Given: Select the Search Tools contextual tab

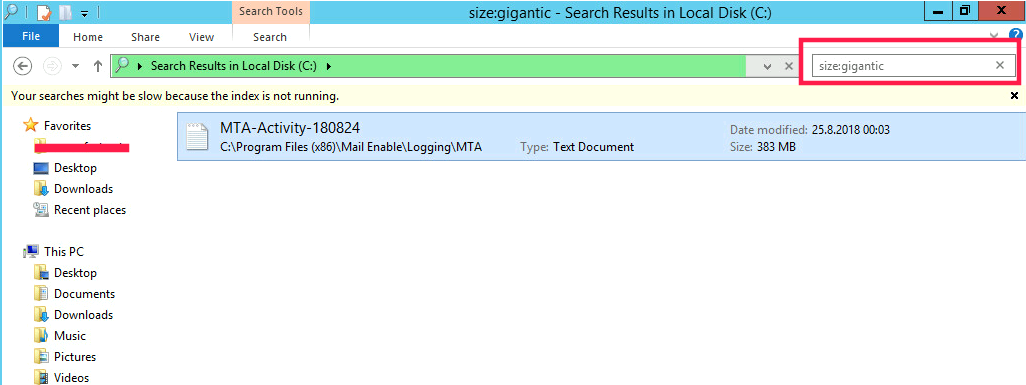Looking at the screenshot, I should point(271,12).
